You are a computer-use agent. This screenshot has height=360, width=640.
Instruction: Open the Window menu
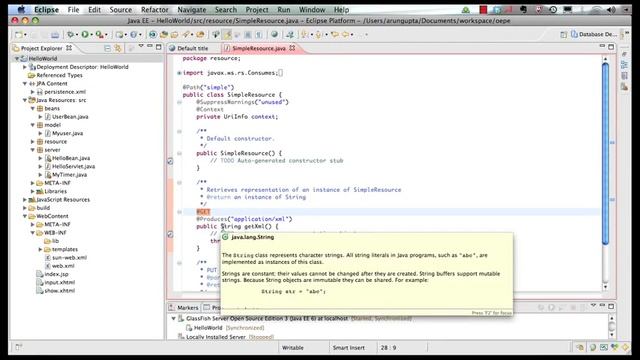pos(312,9)
